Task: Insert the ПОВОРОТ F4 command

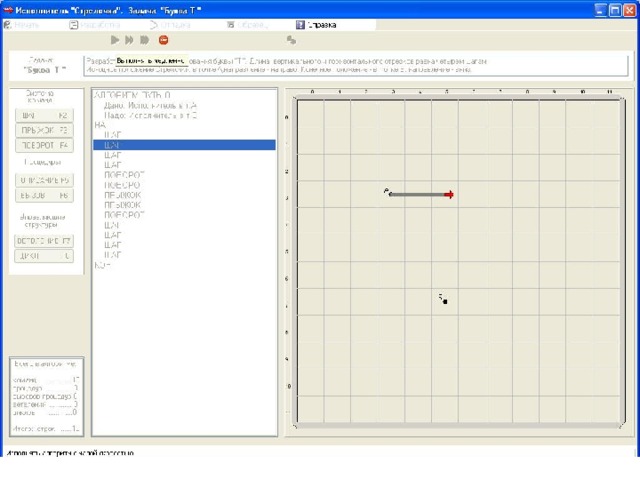Action: click(44, 145)
